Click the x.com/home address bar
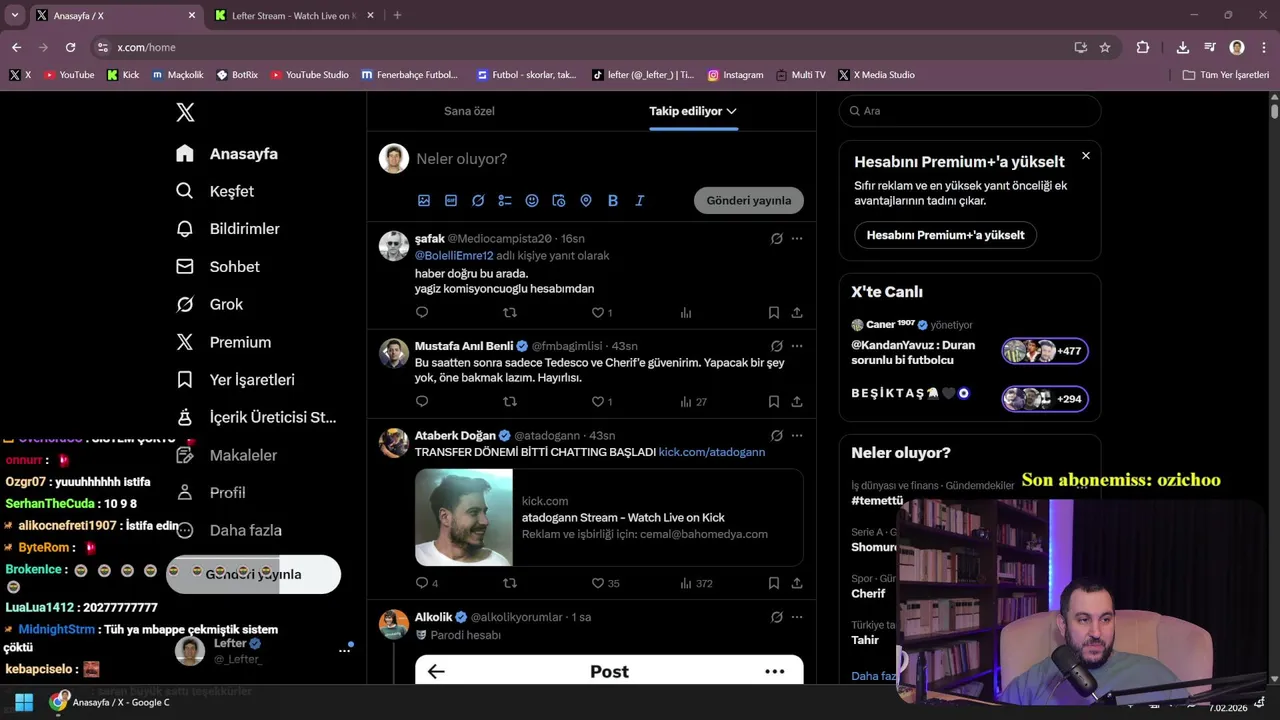The width and height of the screenshot is (1280, 720). click(580, 47)
